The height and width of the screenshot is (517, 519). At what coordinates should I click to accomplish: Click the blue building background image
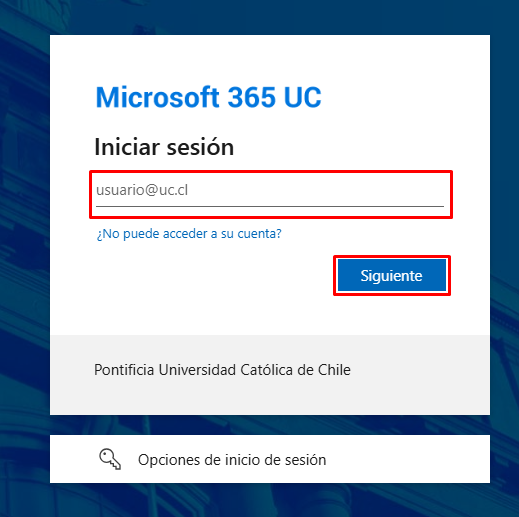23,267
